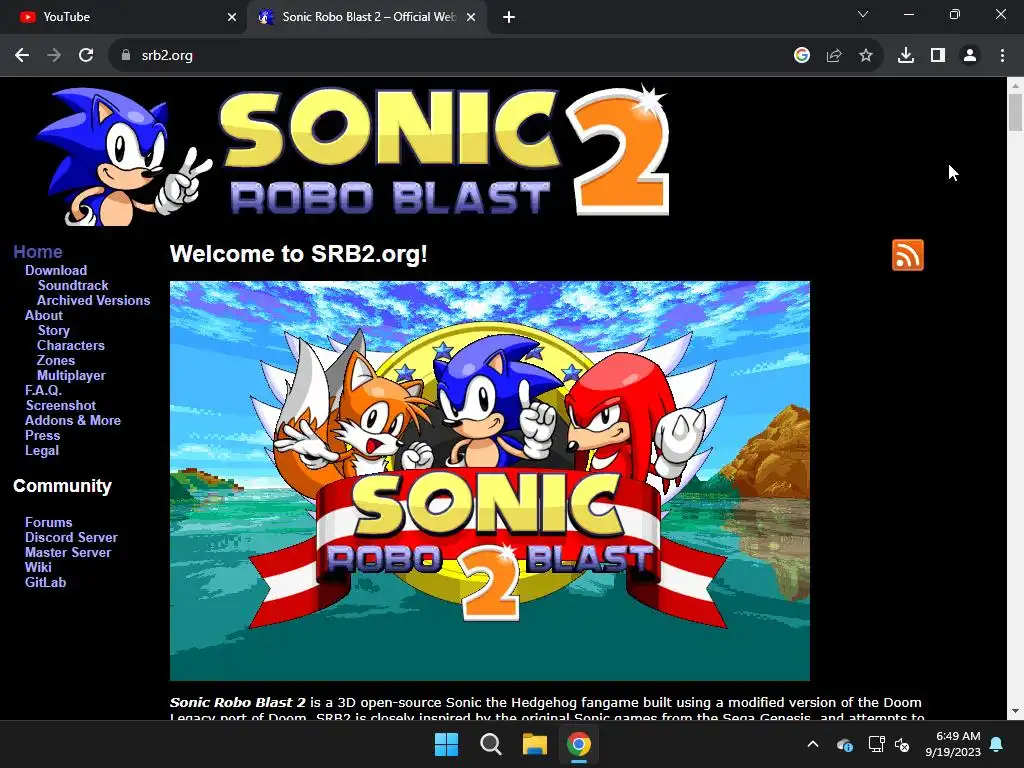Open Chrome downloads icon

coord(906,56)
